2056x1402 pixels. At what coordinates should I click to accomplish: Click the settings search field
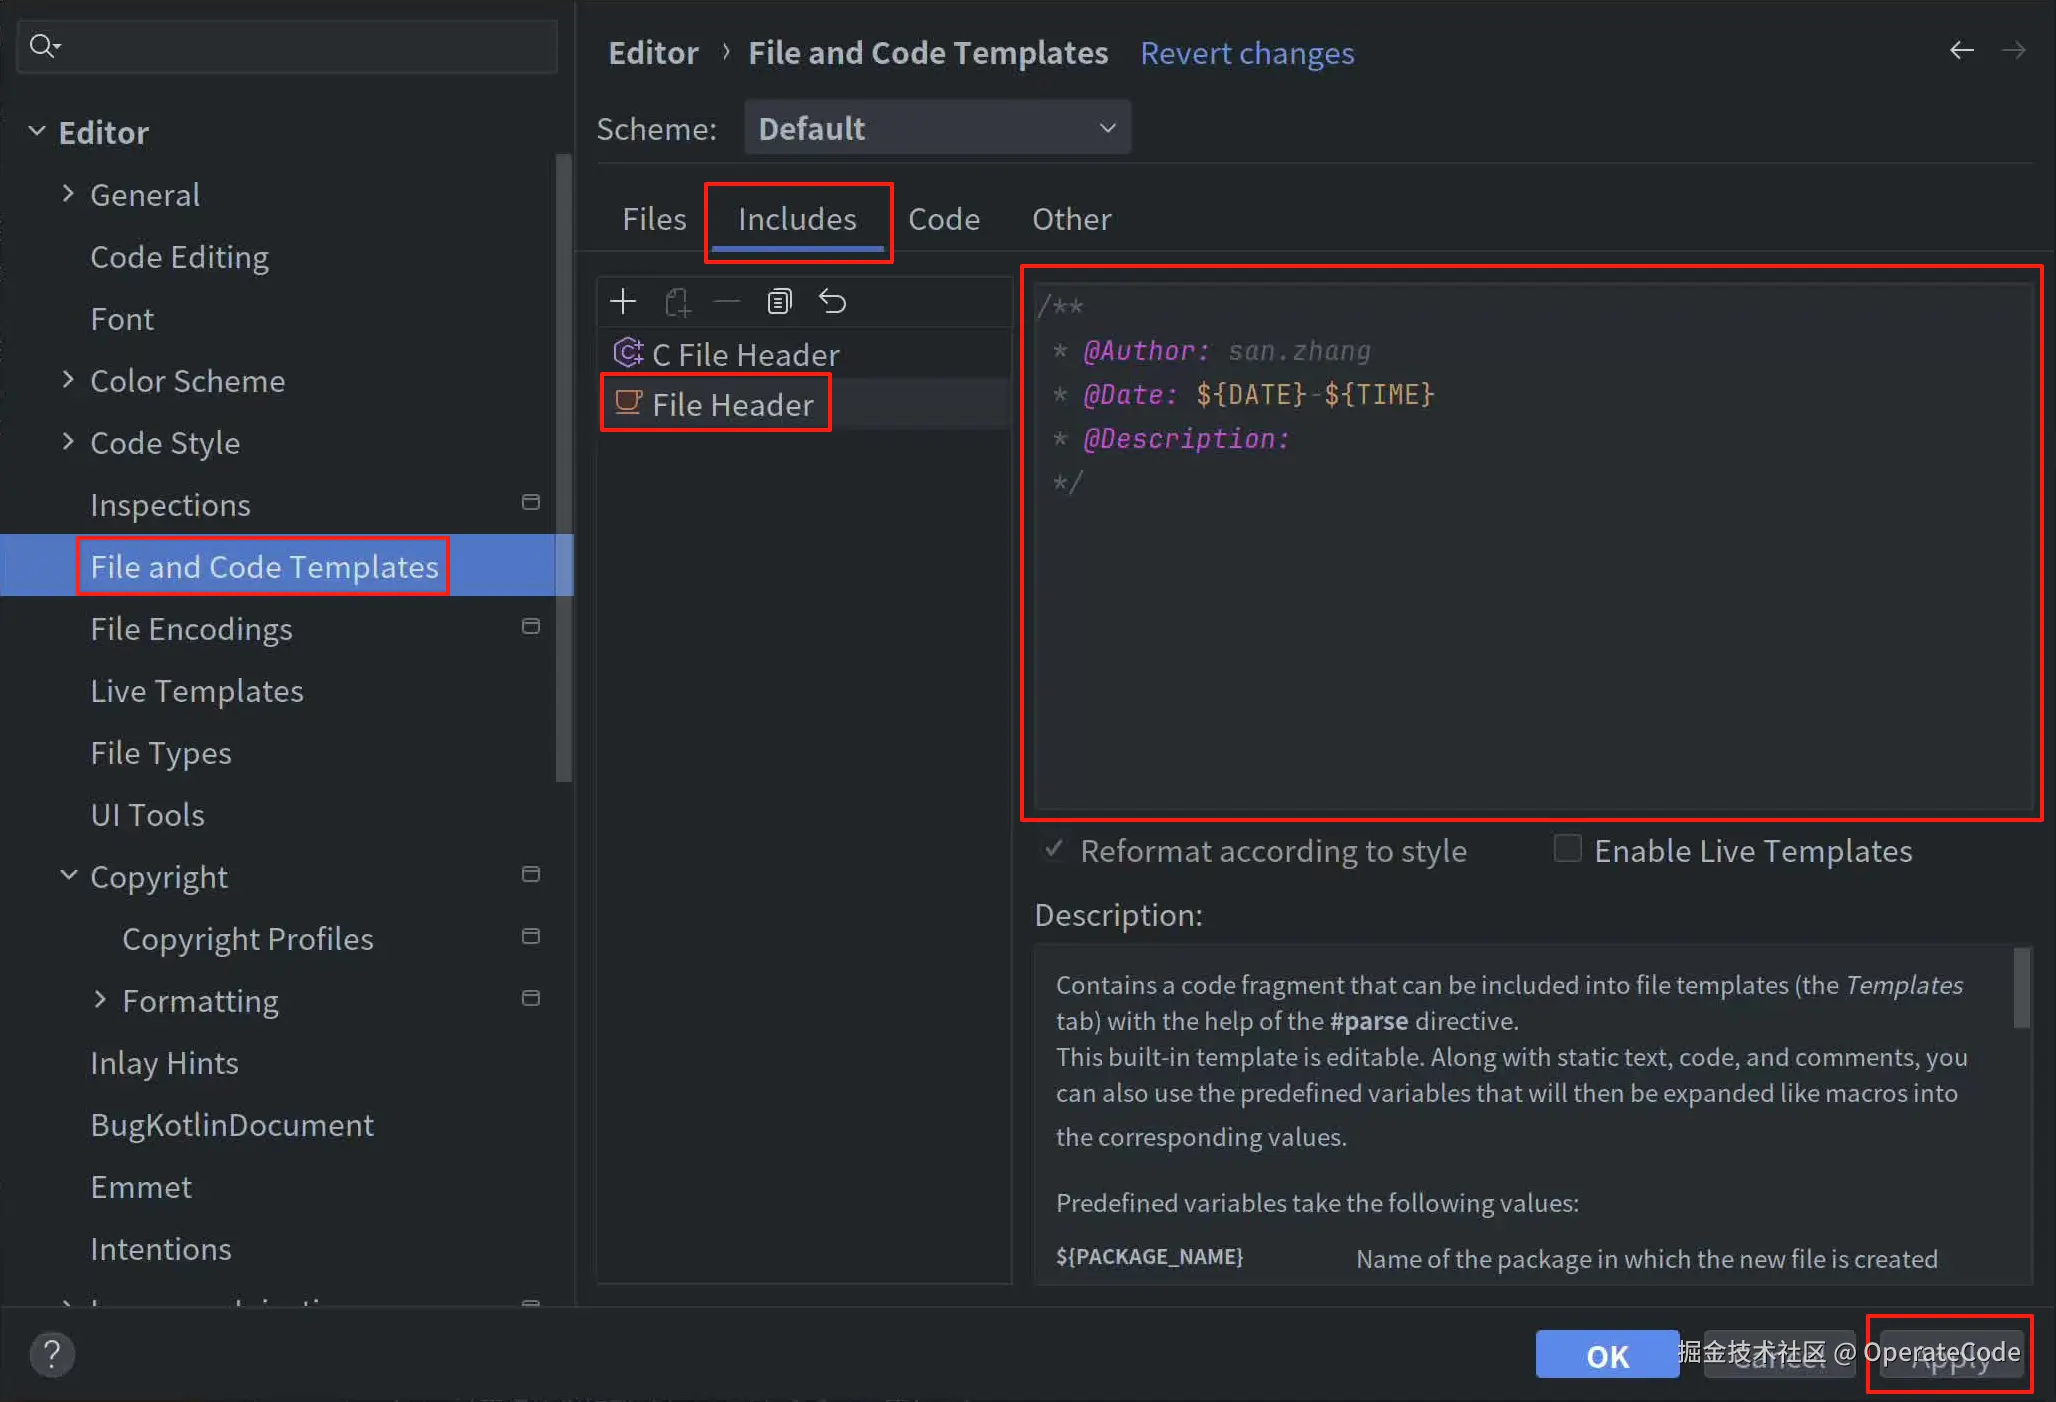300,46
